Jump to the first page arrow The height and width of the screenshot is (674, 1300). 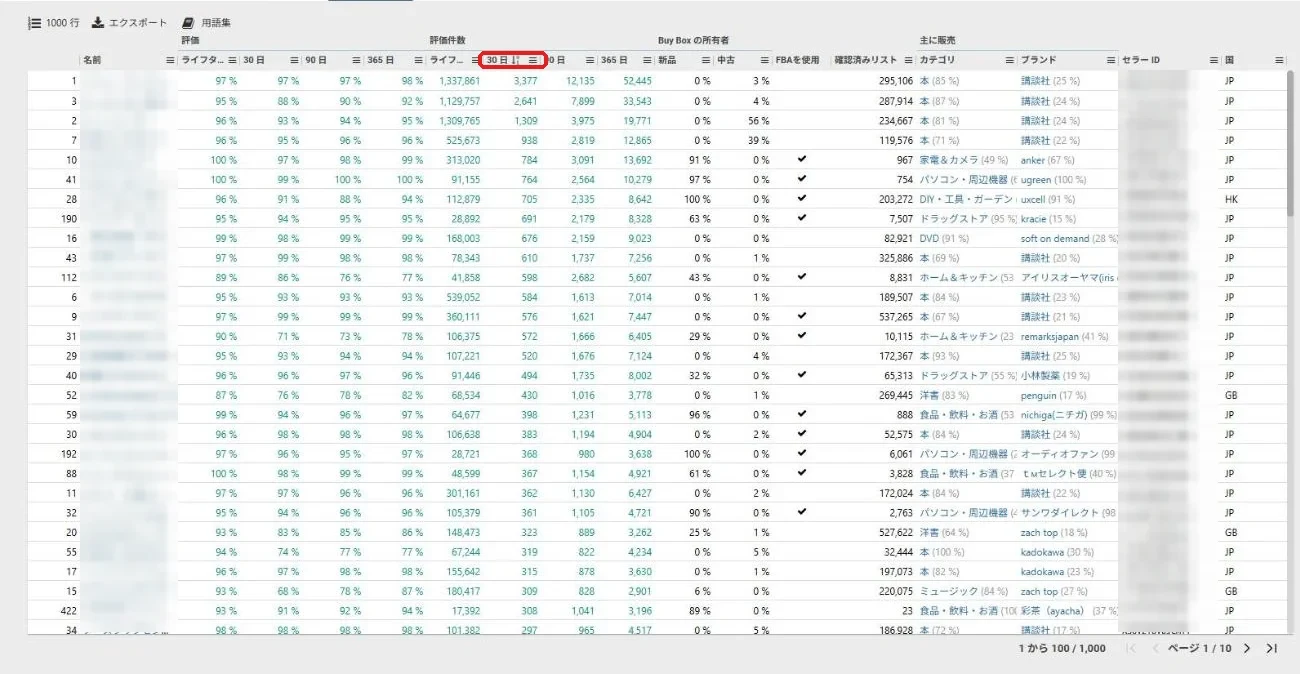[x=1131, y=648]
